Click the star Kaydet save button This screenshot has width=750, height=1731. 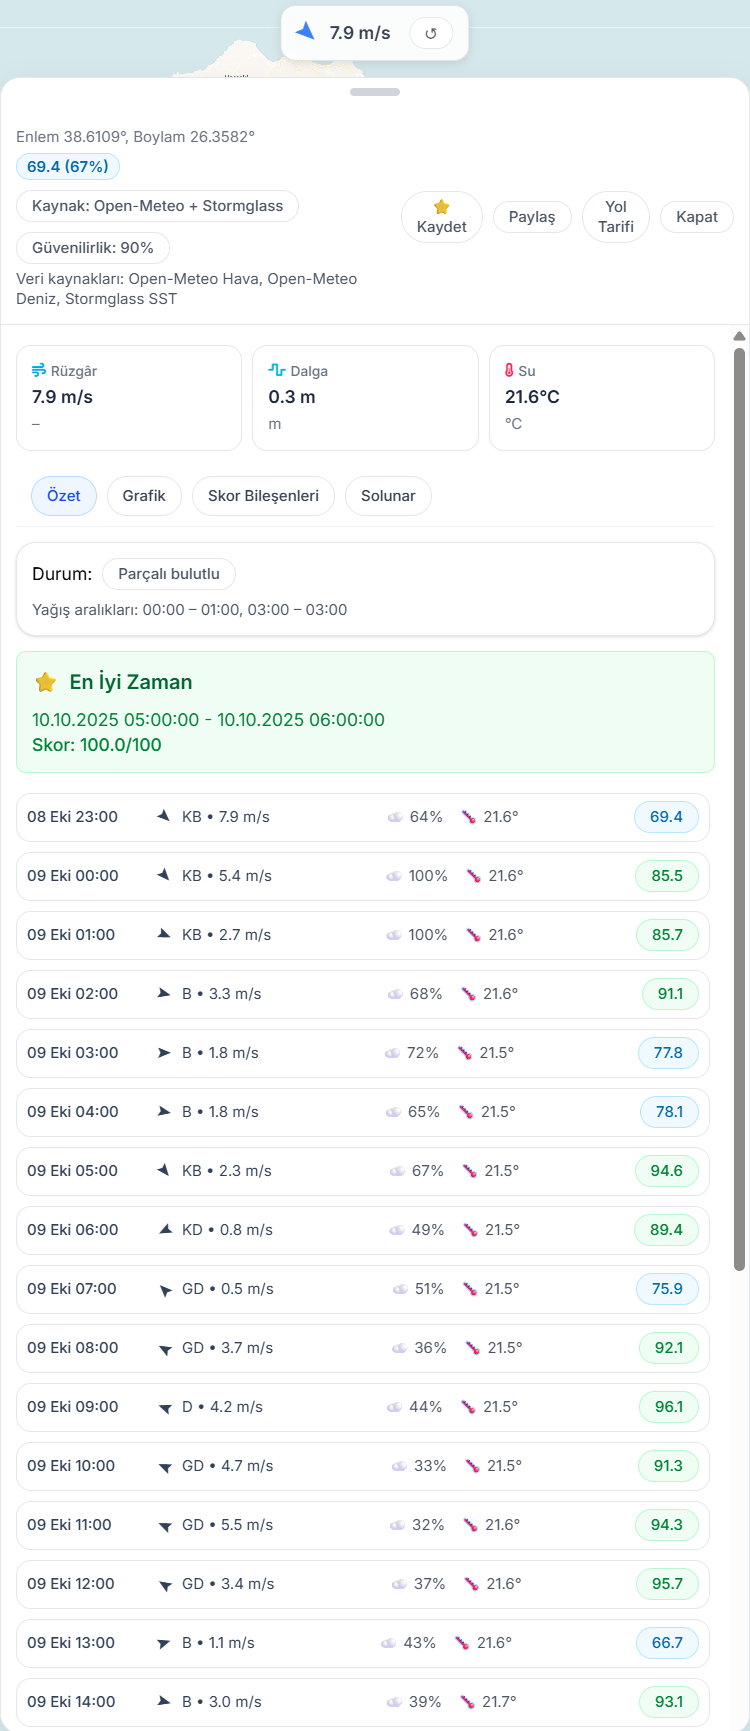(x=441, y=217)
